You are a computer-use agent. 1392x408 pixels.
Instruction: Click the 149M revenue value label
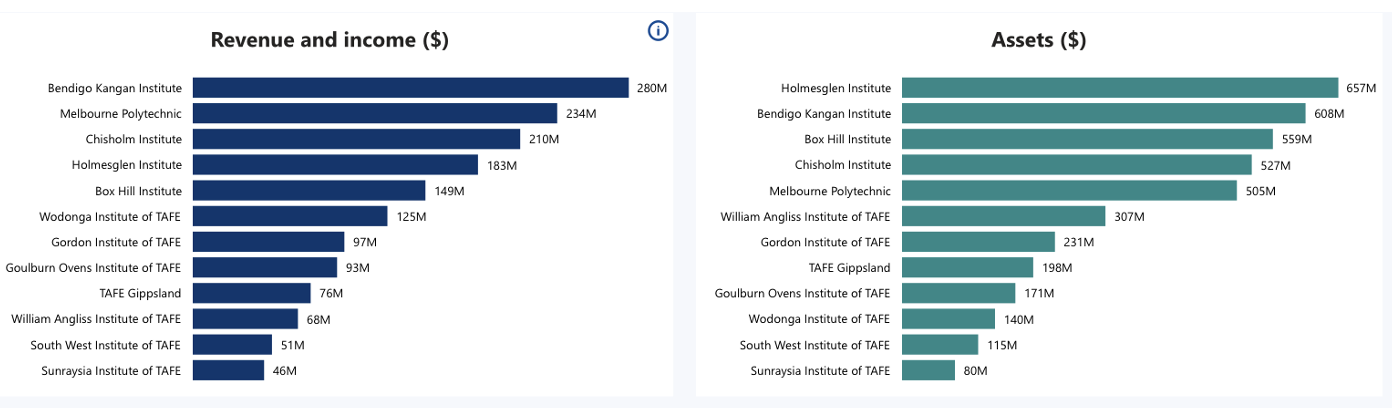click(449, 190)
